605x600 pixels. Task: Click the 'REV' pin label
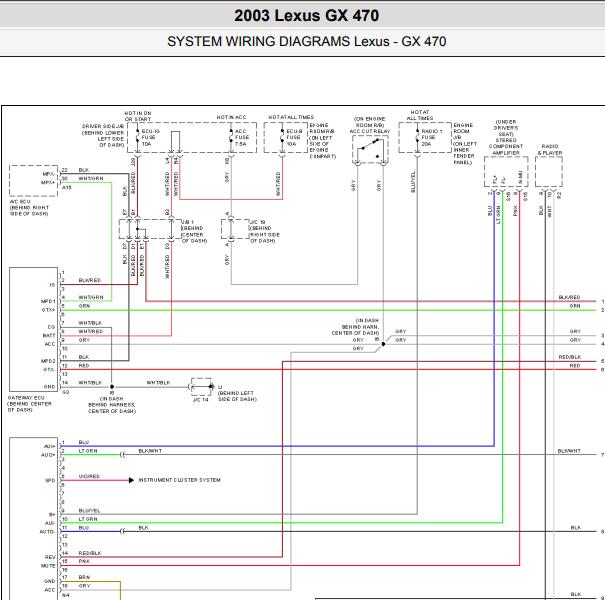tap(51, 557)
